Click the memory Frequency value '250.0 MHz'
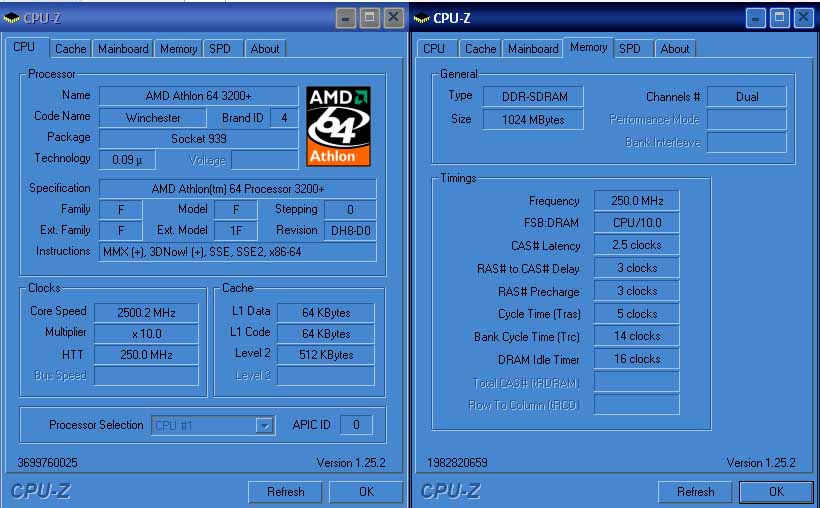Viewport: 820px width, 508px height. [x=636, y=201]
